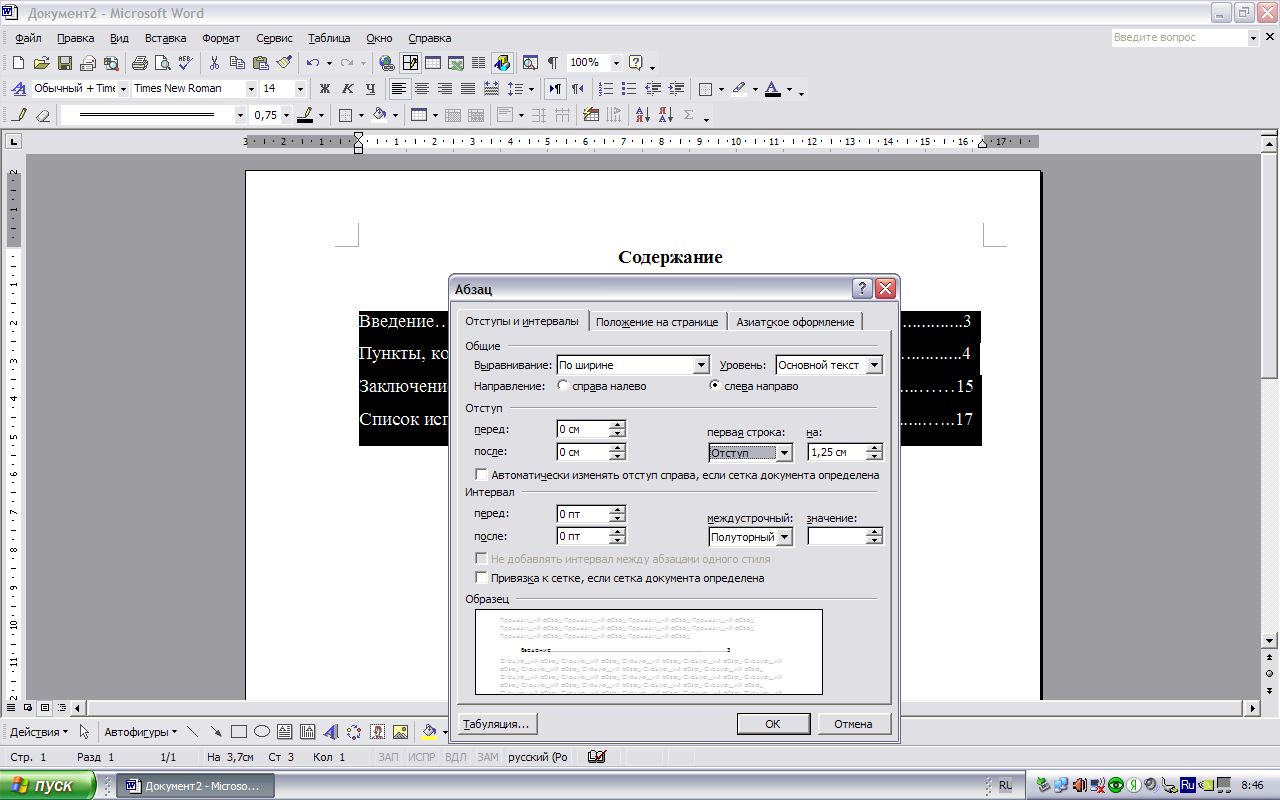The width and height of the screenshot is (1280, 800).
Task: Insert WordArt from Drawing toolbar
Action: coord(330,732)
